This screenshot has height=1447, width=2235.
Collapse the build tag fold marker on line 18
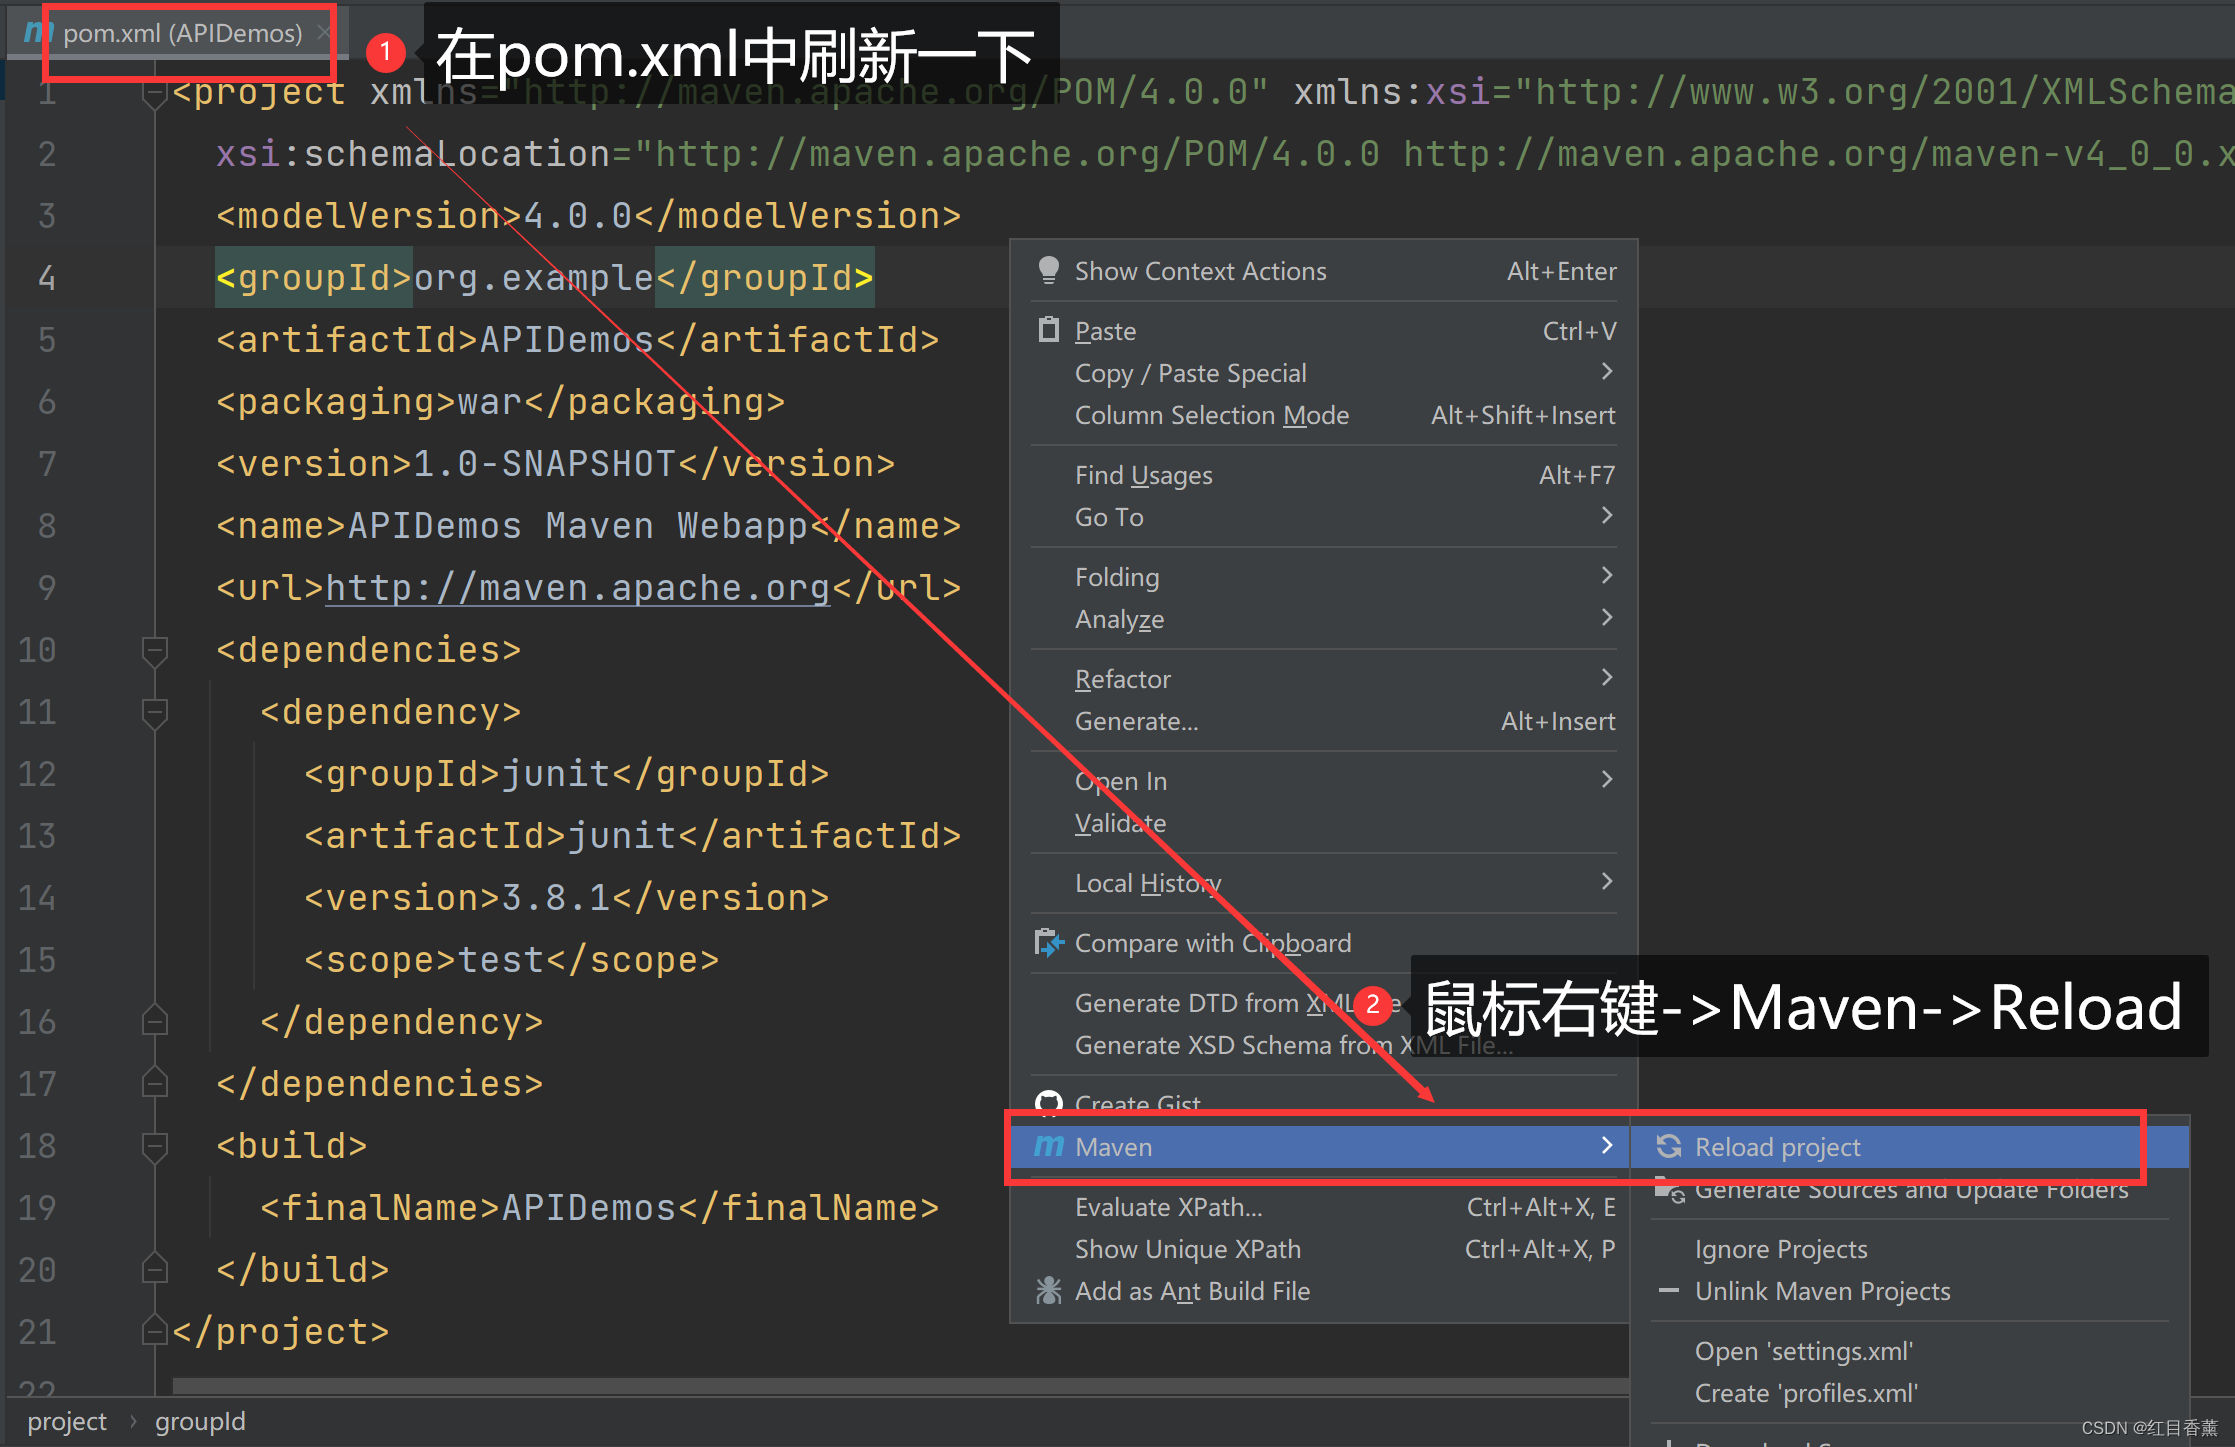tap(154, 1146)
